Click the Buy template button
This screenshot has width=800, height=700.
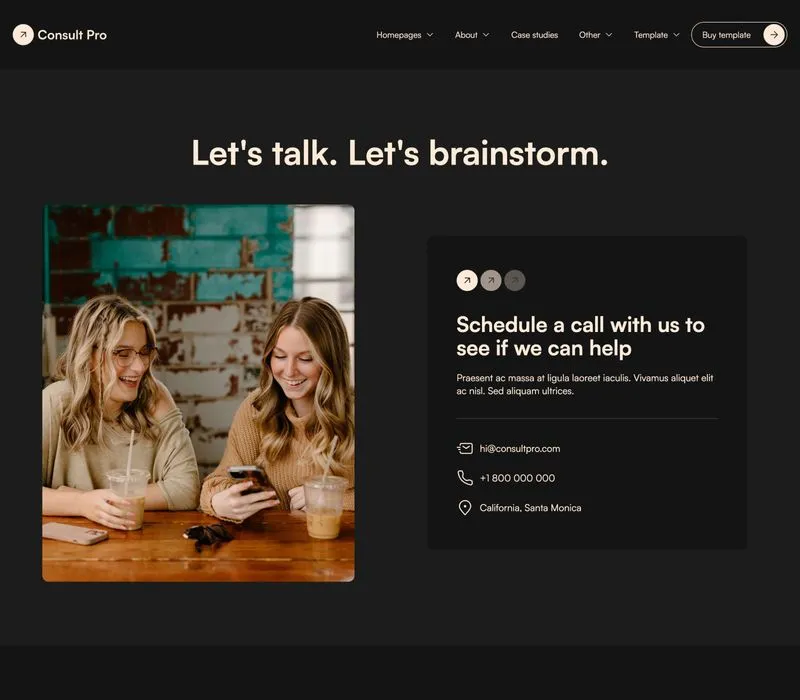coord(739,35)
